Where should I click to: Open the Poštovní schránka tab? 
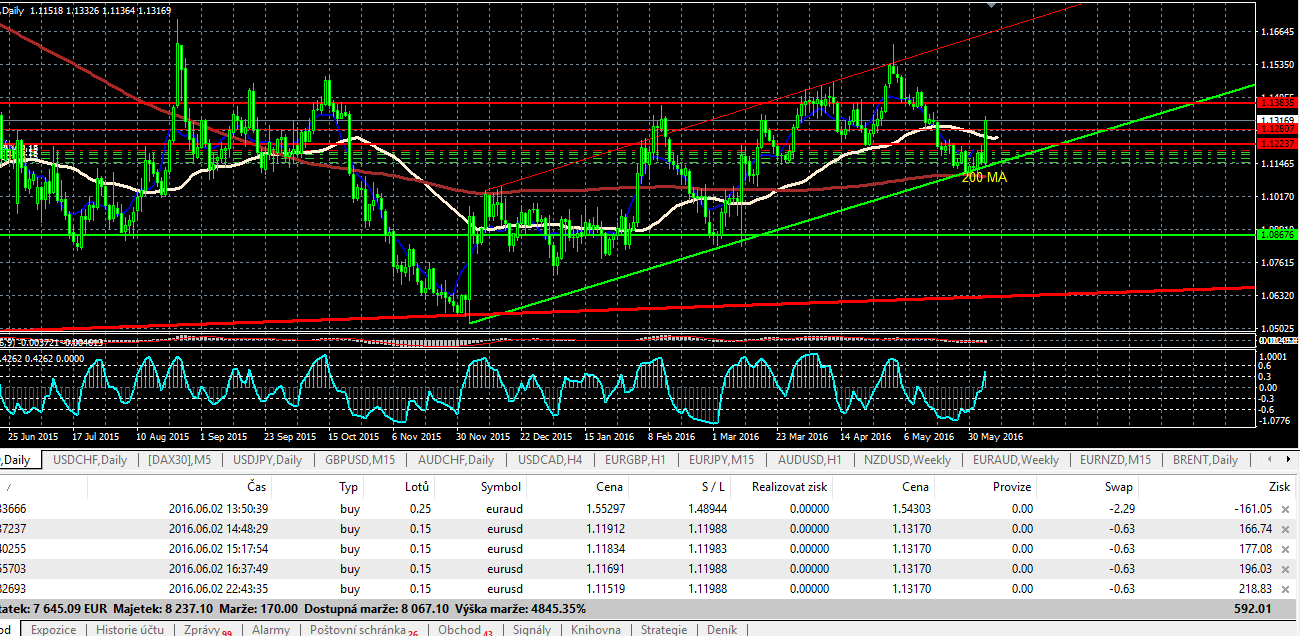[357, 630]
